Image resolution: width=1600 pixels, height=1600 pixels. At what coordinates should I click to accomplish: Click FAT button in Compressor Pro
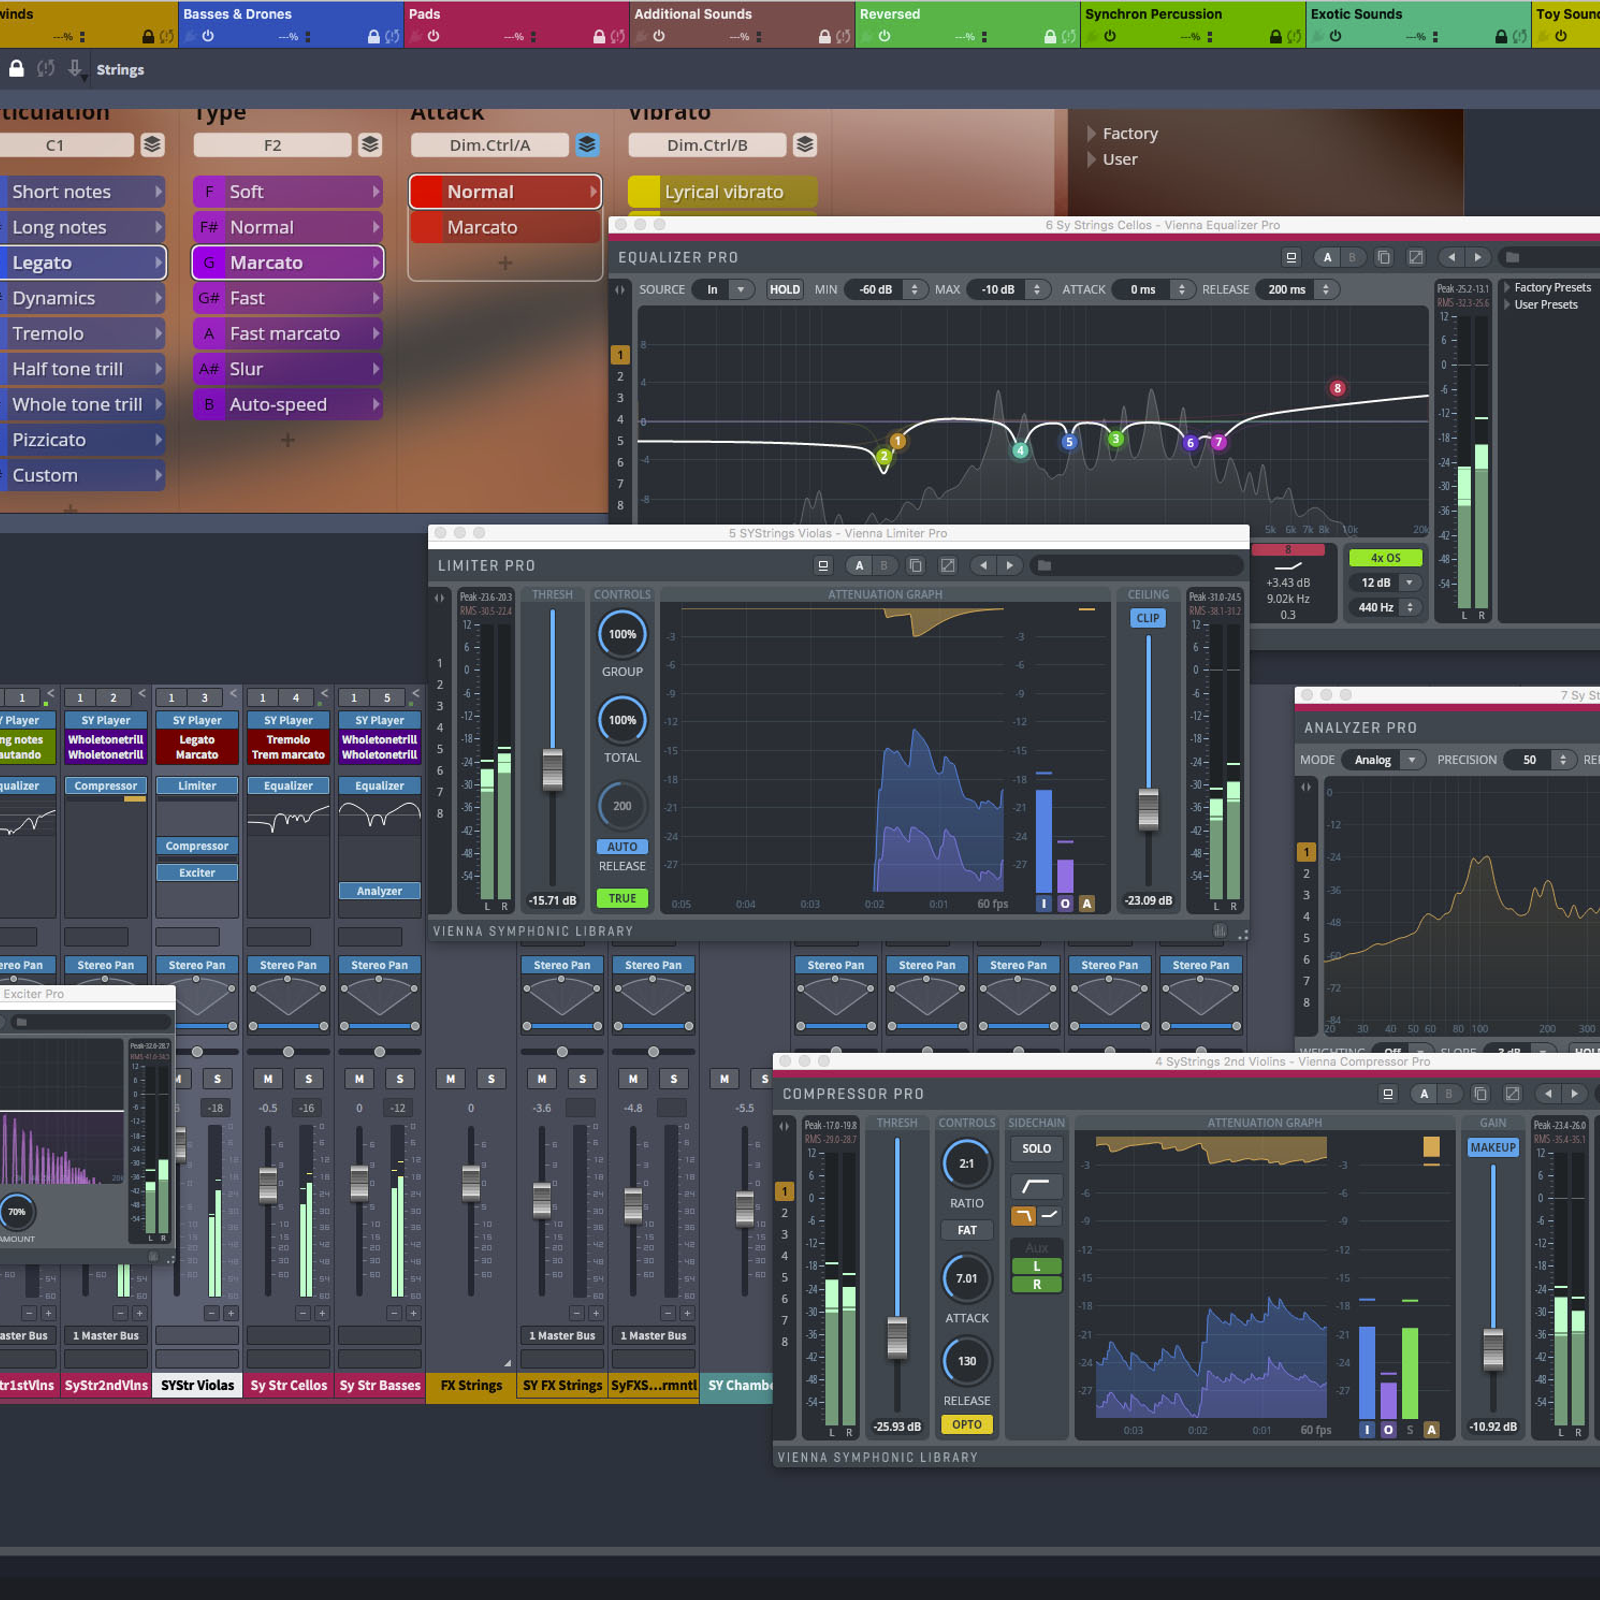pos(967,1230)
